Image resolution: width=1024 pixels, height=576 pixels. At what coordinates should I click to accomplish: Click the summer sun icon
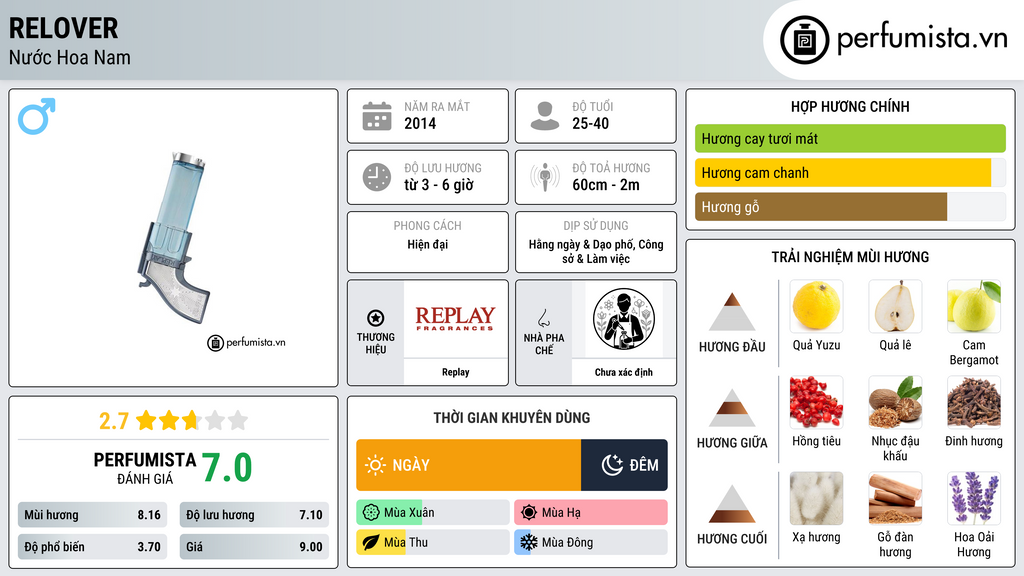click(x=529, y=513)
